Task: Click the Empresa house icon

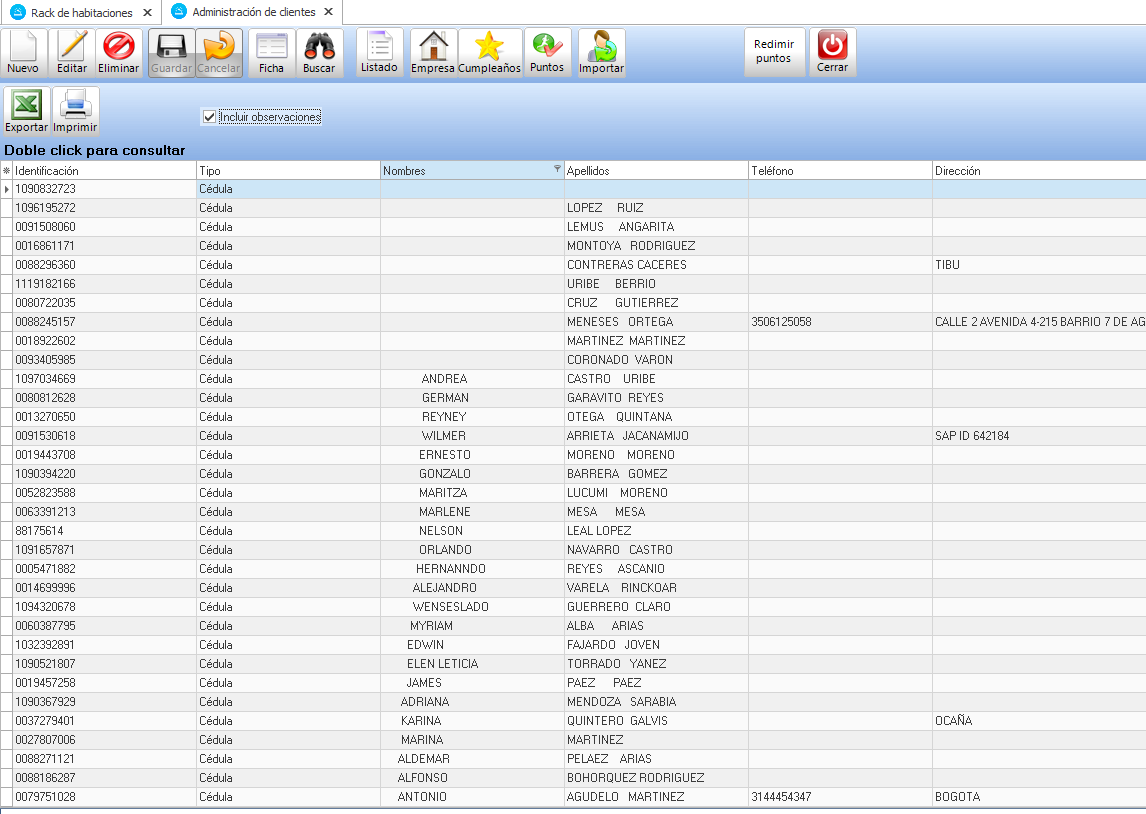Action: (433, 53)
